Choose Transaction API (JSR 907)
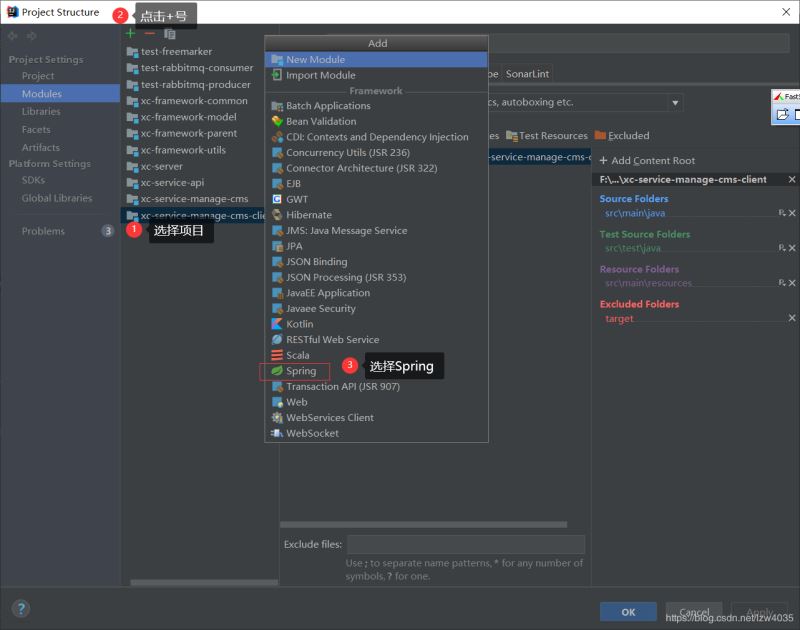Image resolution: width=800 pixels, height=630 pixels. tap(376, 387)
